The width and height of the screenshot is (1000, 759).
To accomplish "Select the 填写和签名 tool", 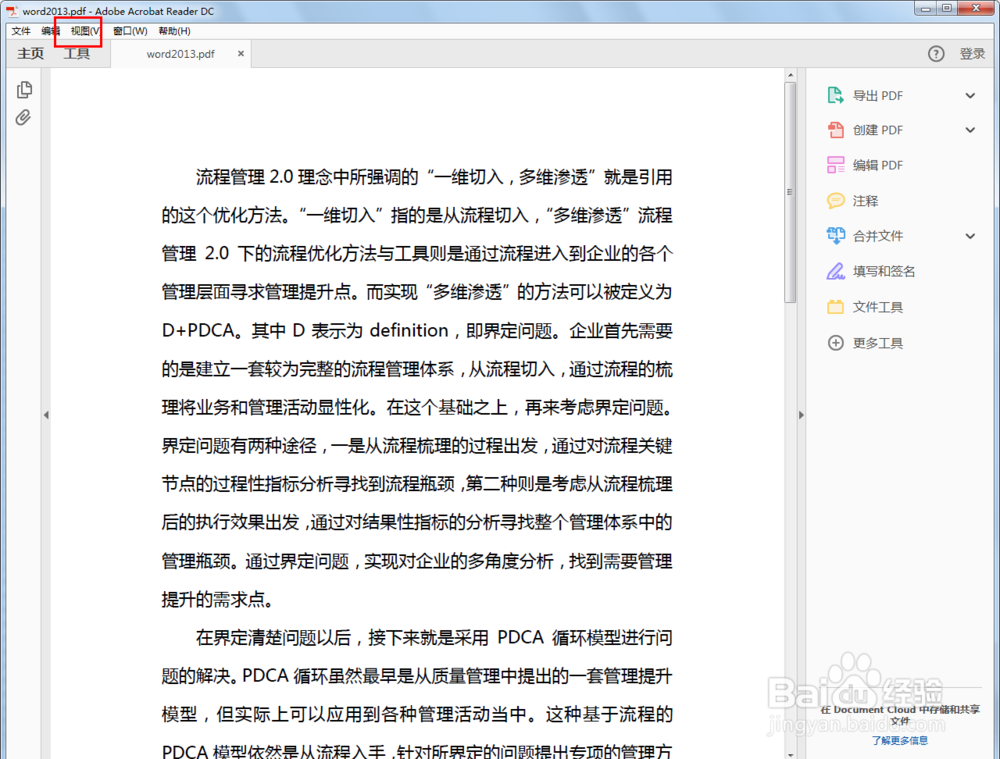I will [x=880, y=271].
